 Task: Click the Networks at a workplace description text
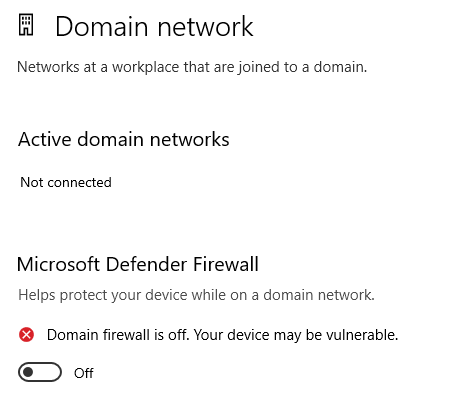click(x=192, y=67)
